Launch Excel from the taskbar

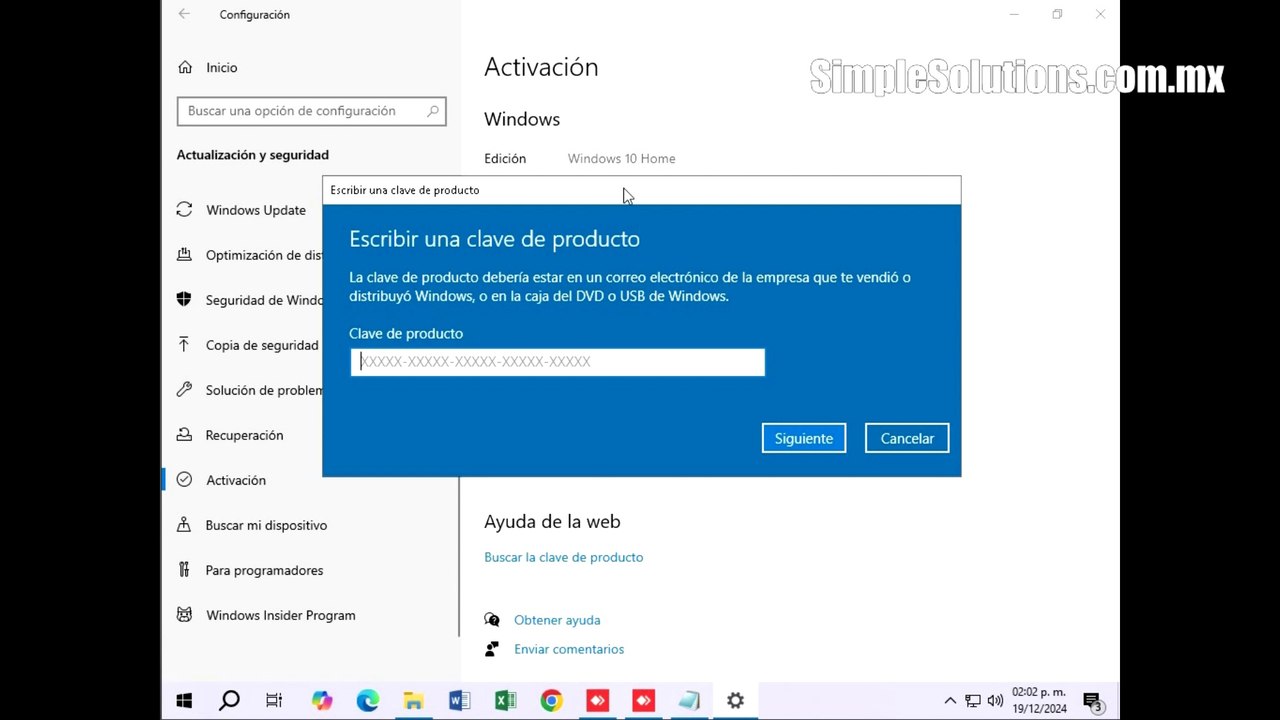click(505, 701)
